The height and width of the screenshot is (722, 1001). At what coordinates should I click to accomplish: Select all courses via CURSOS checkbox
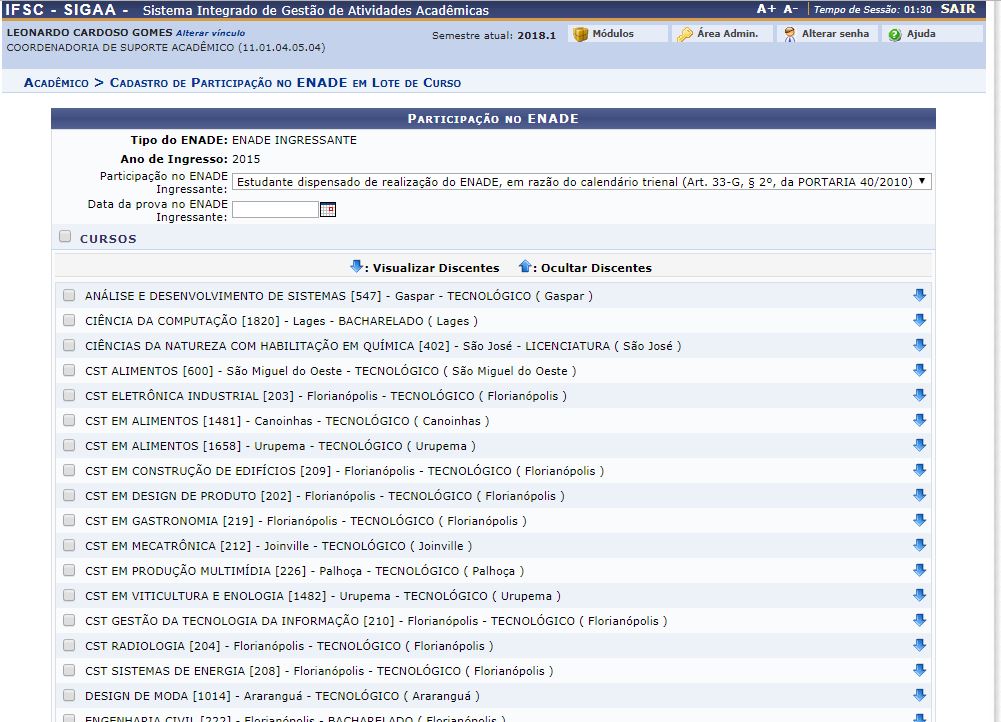pyautogui.click(x=65, y=237)
